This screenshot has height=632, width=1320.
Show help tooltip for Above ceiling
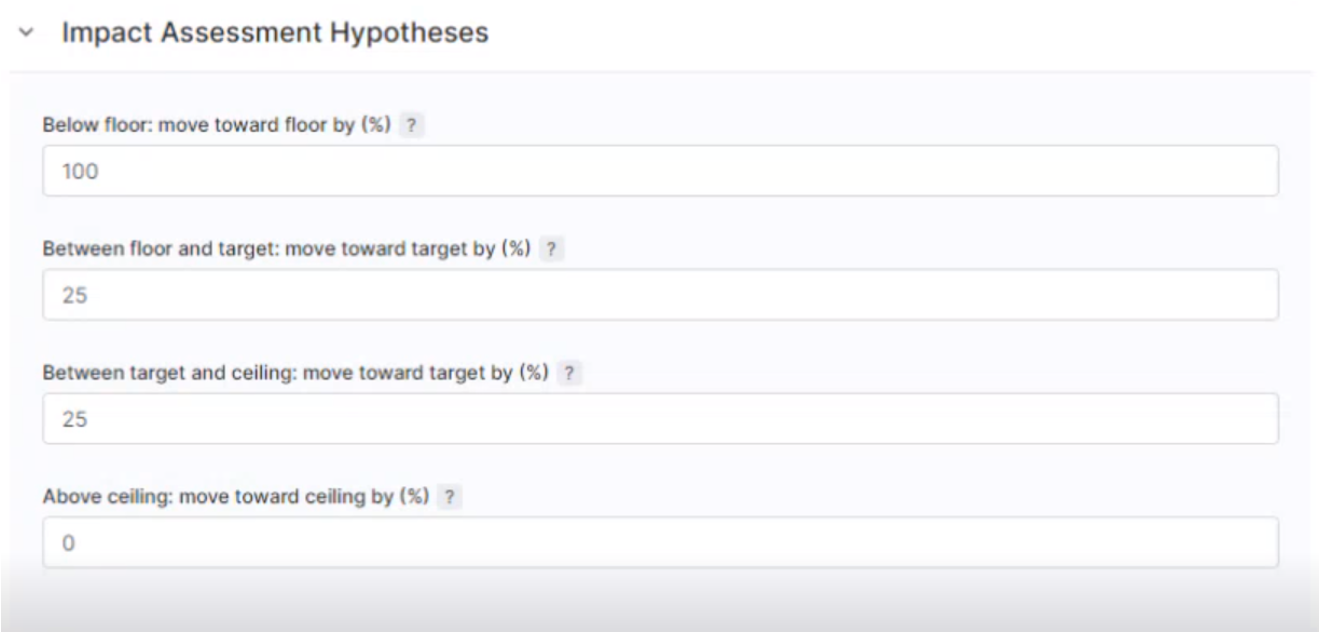pyautogui.click(x=449, y=497)
